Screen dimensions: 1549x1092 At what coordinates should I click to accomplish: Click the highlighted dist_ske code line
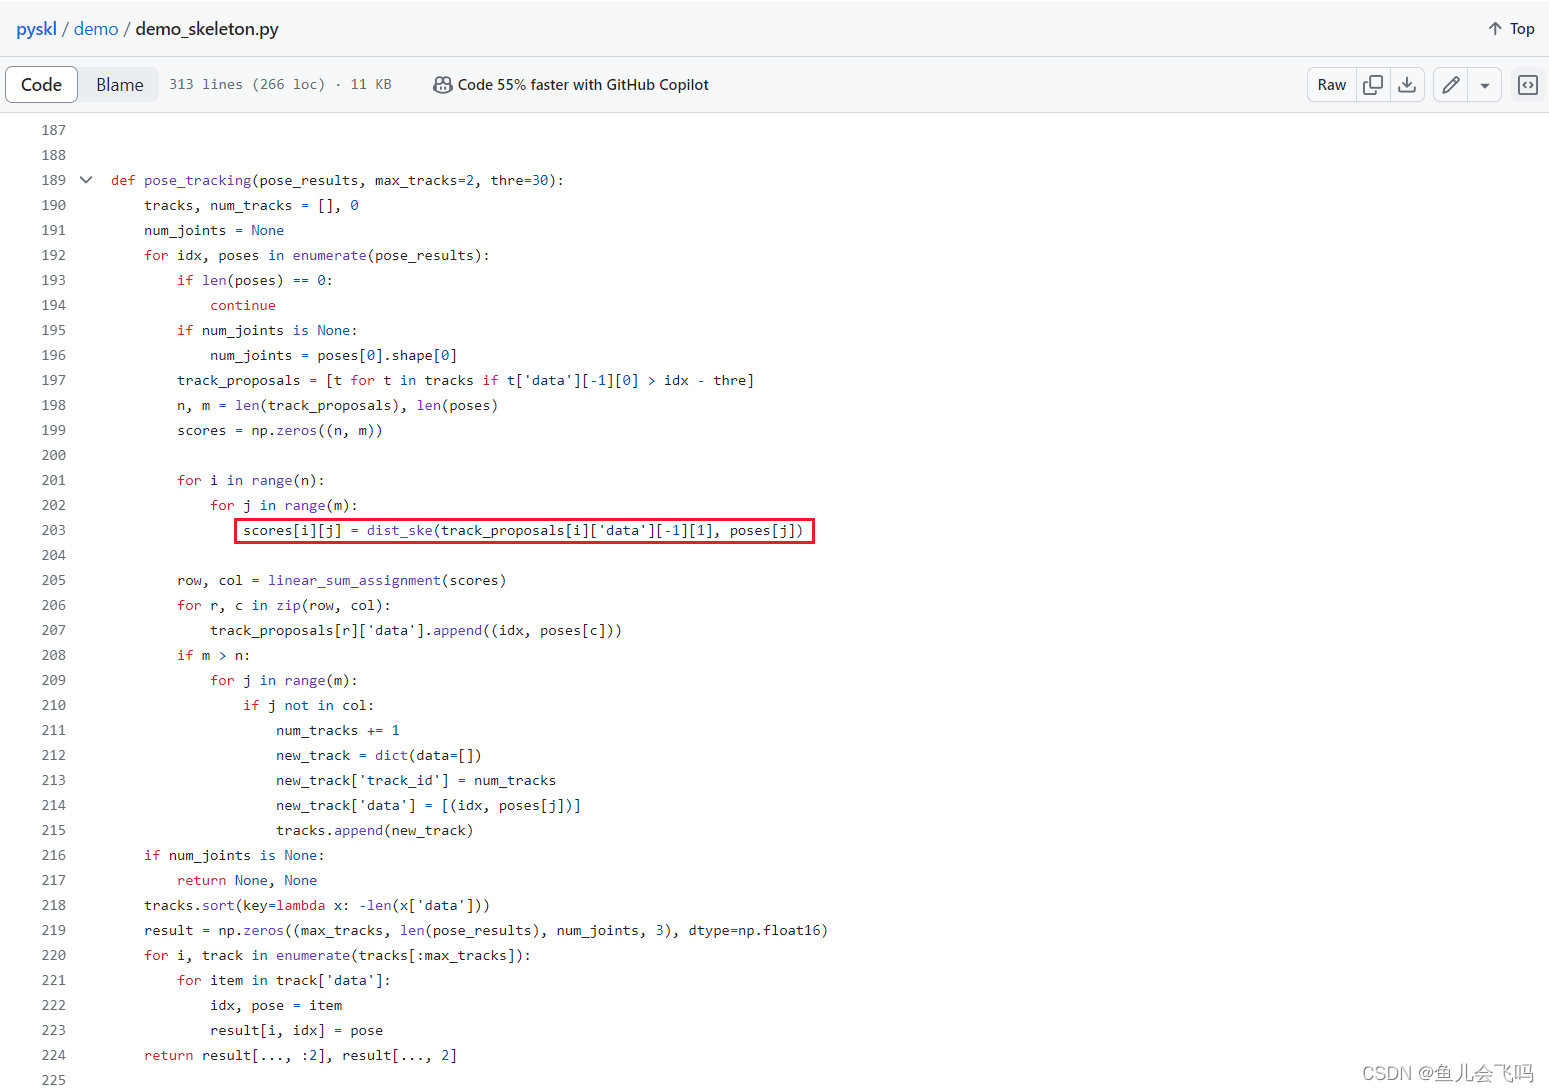(524, 530)
